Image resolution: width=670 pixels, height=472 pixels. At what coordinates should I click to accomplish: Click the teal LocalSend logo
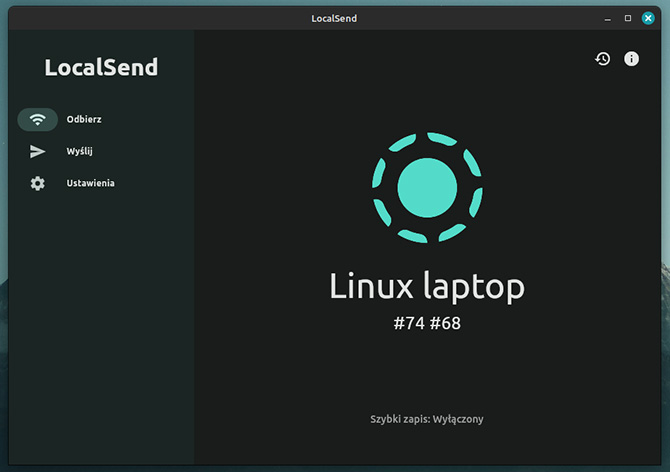427,188
